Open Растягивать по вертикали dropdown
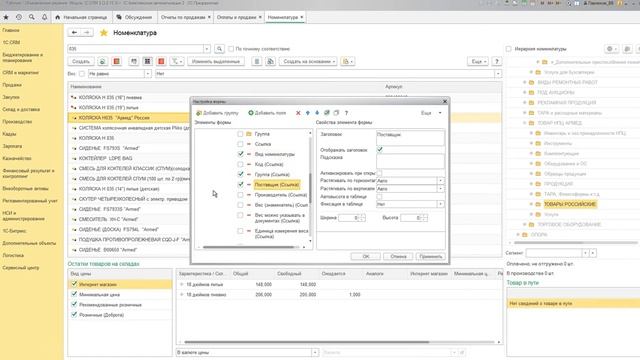 440,189
